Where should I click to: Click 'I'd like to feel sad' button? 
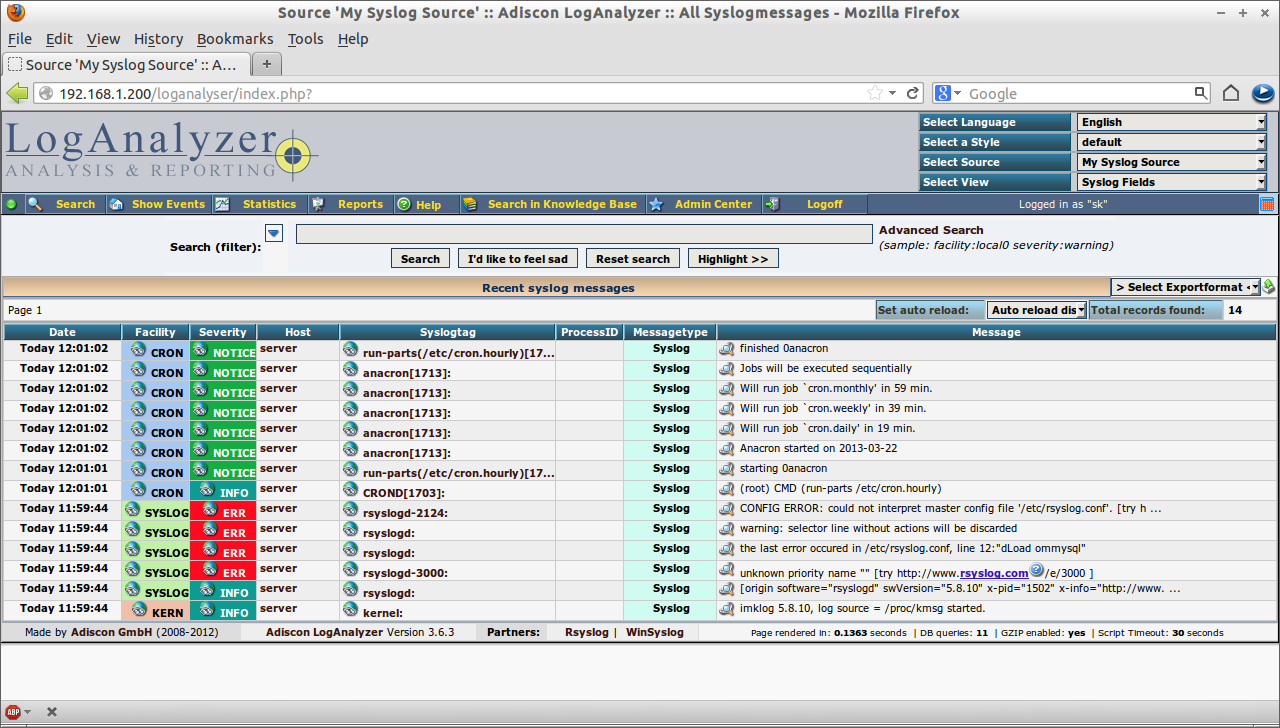(x=518, y=259)
